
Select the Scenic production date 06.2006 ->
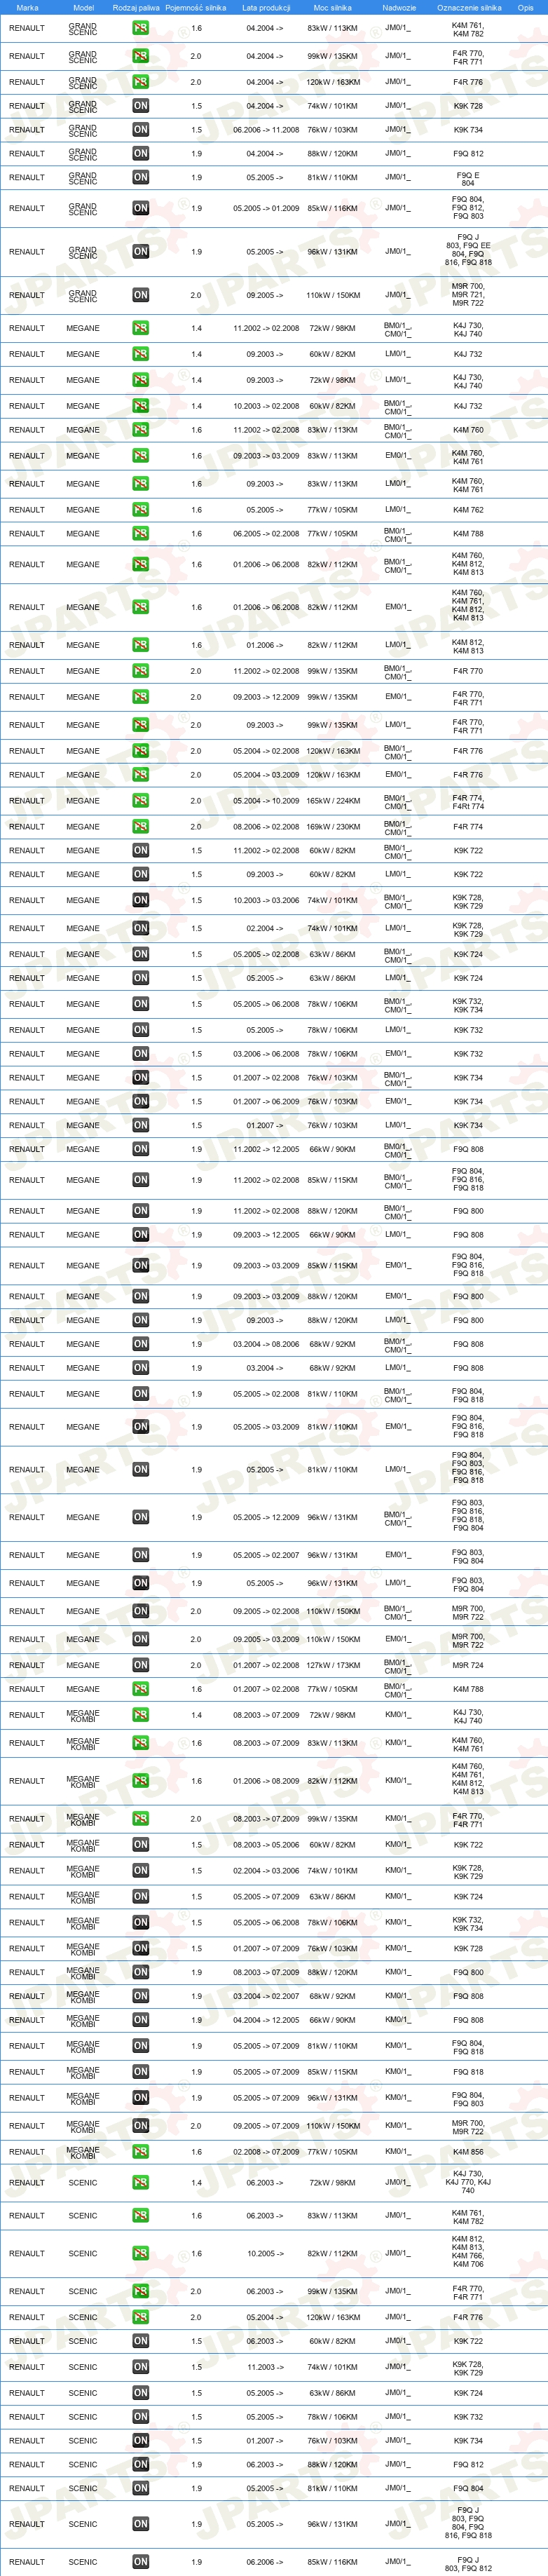[265, 2562]
